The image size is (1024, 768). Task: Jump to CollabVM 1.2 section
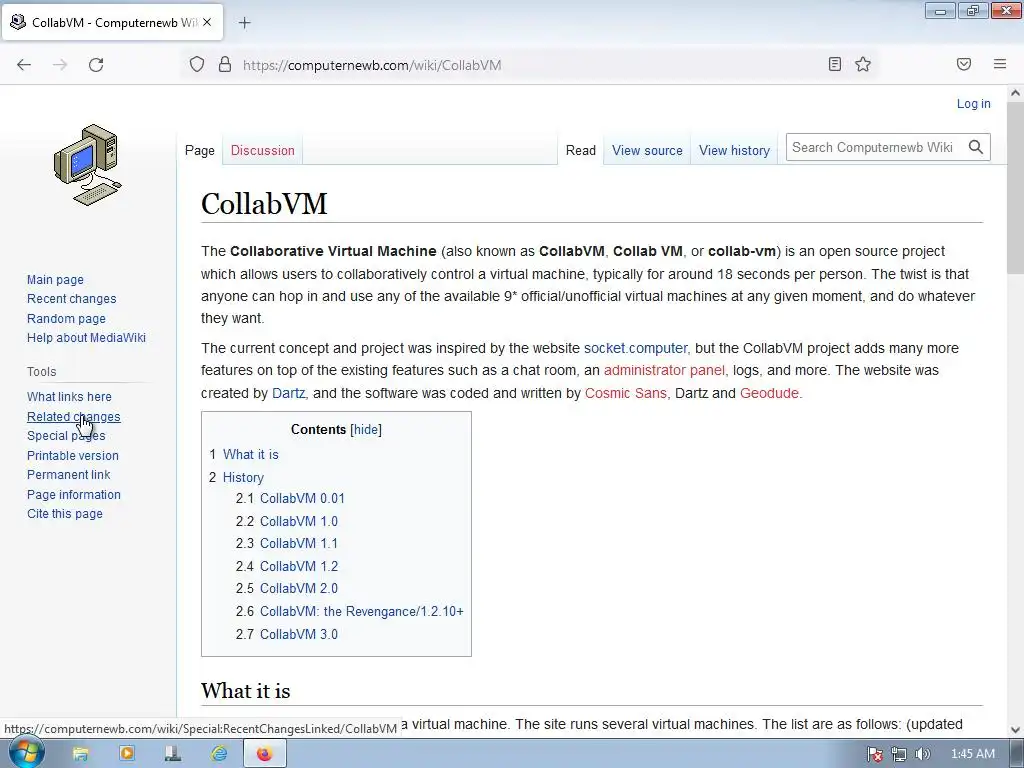[x=299, y=566]
